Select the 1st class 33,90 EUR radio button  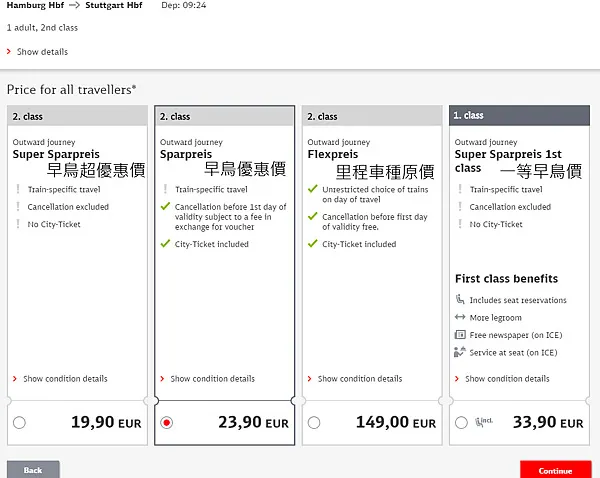click(461, 423)
